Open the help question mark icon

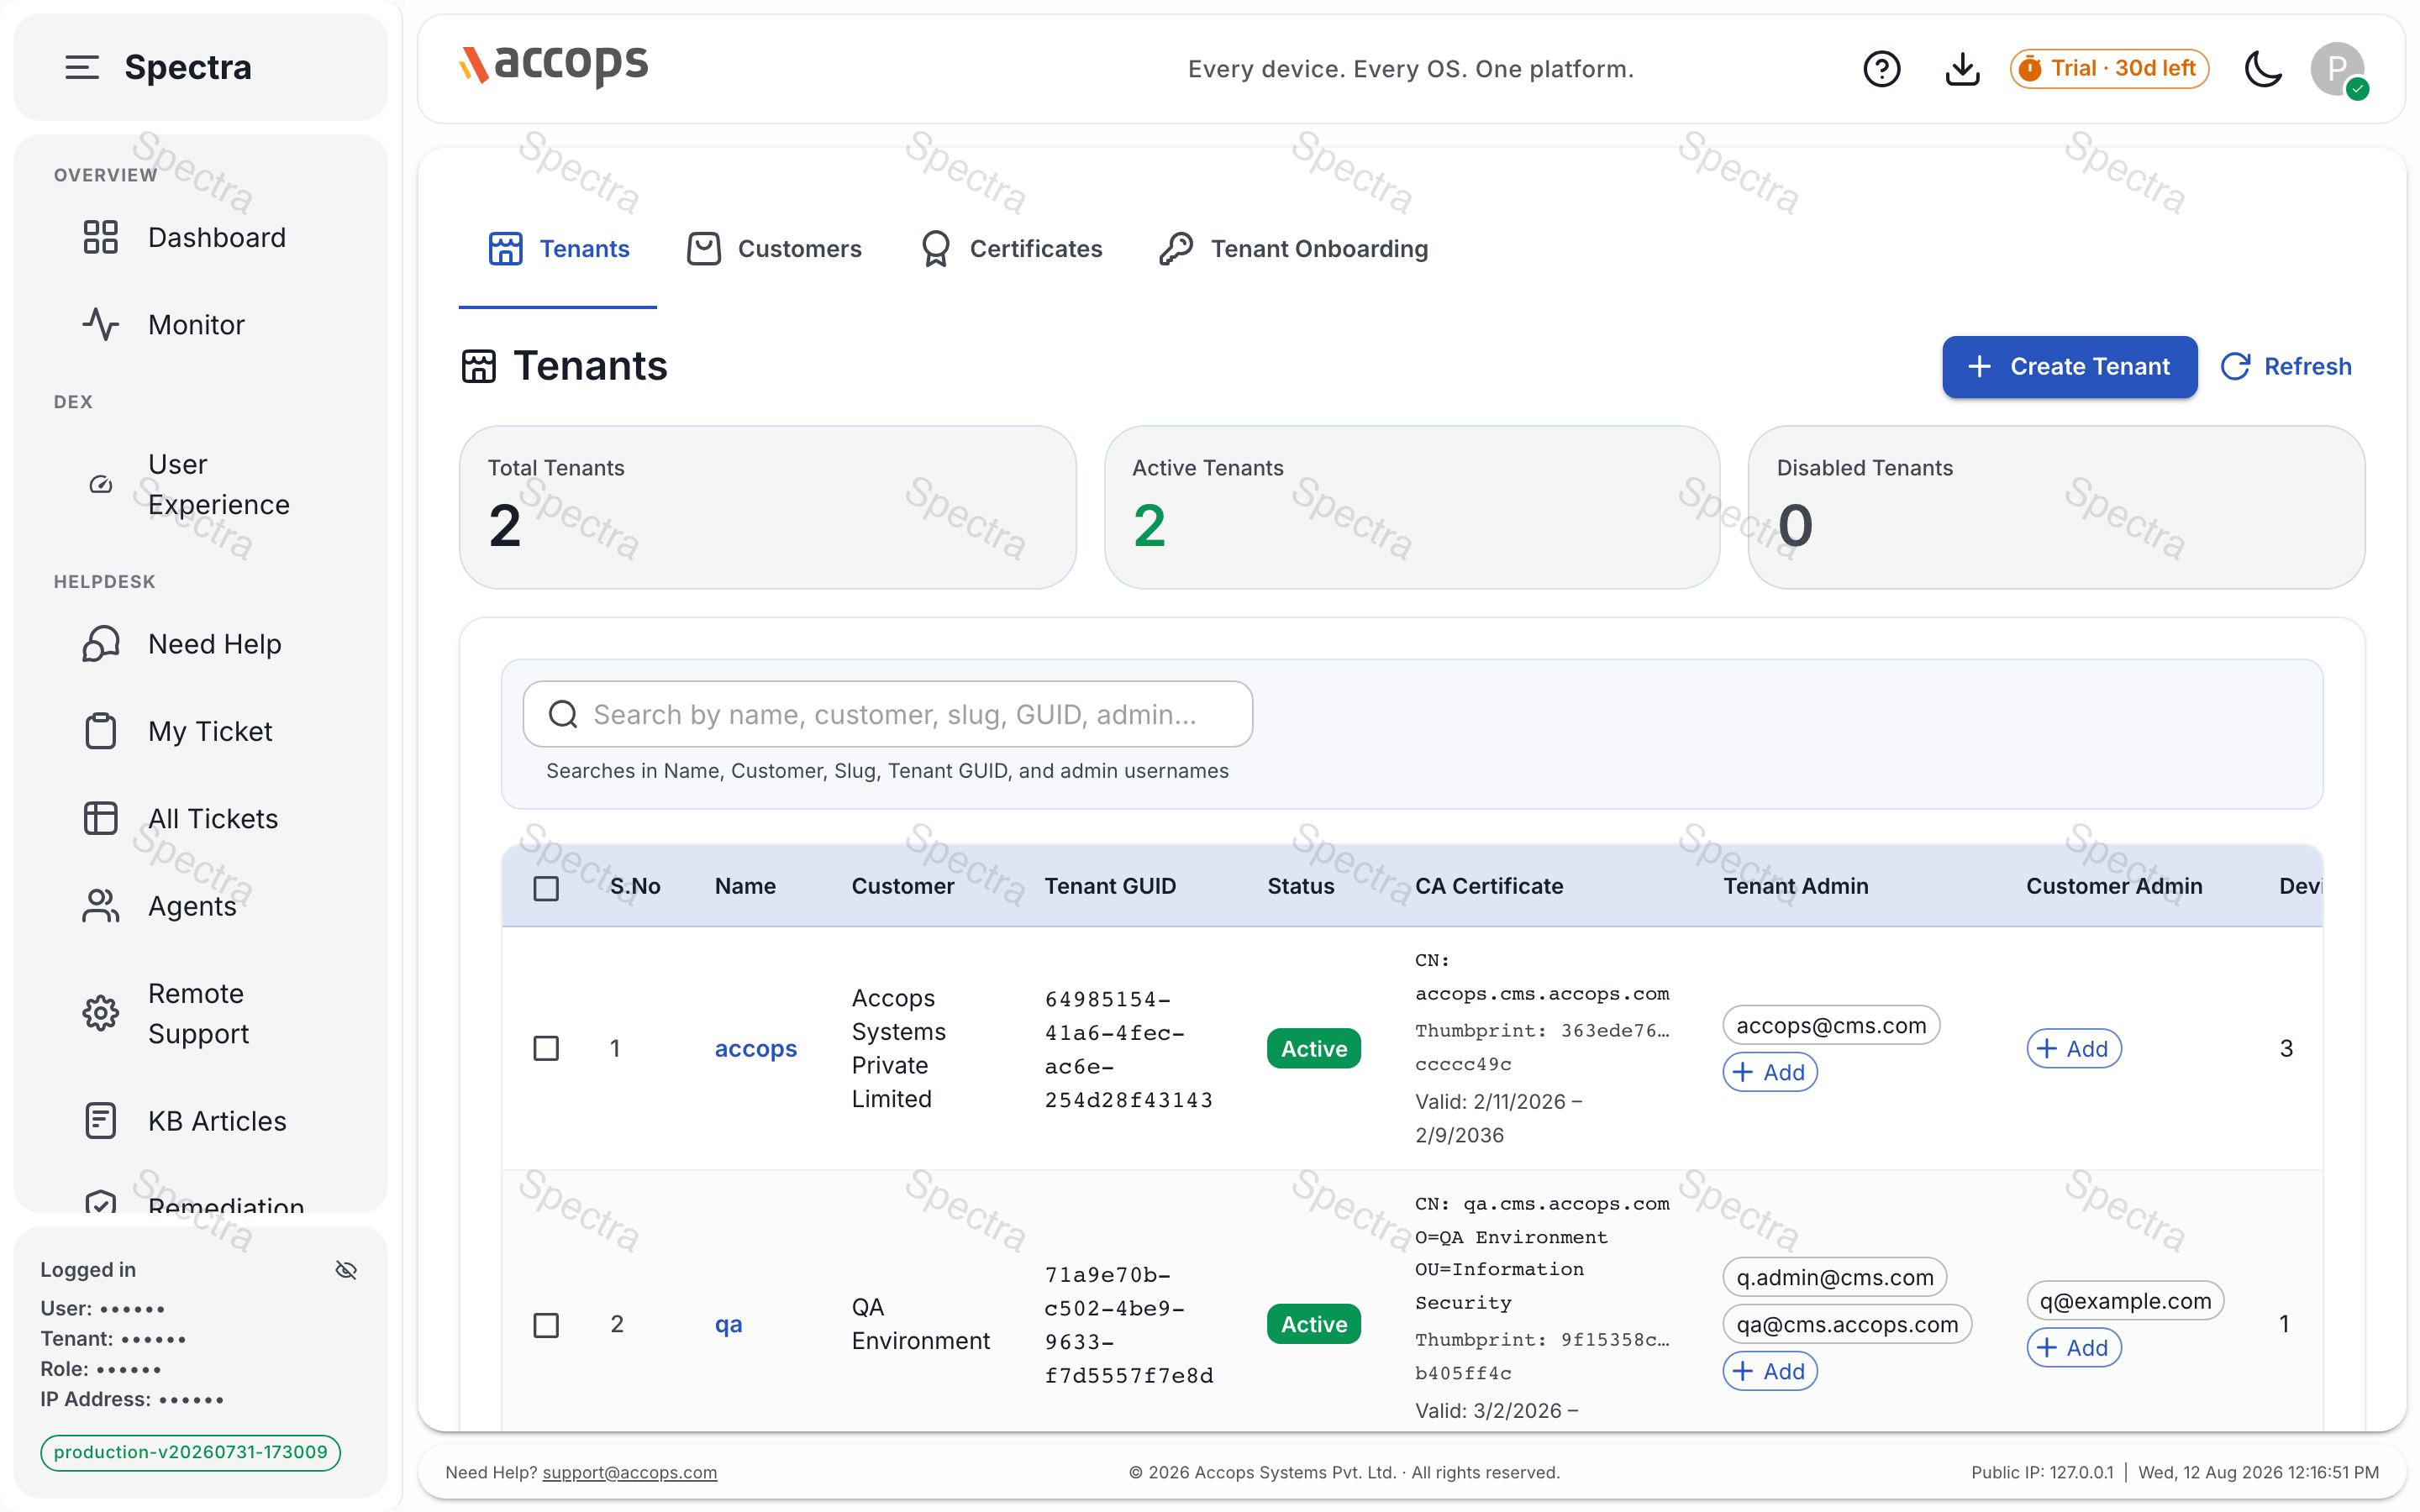(x=1881, y=69)
